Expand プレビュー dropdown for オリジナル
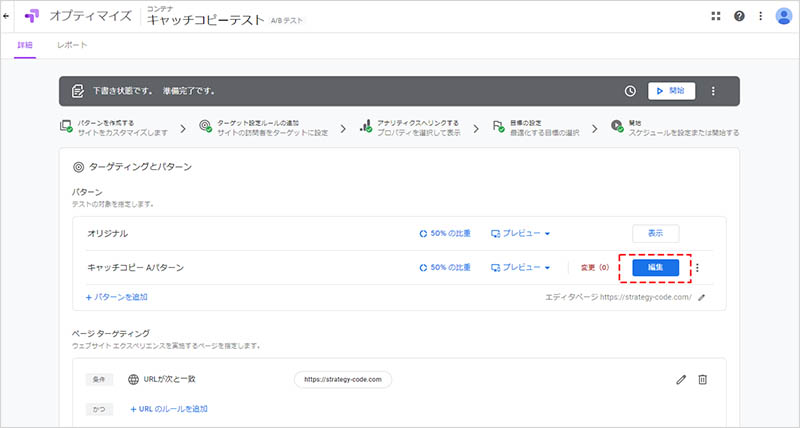Image resolution: width=800 pixels, height=428 pixels. point(521,234)
